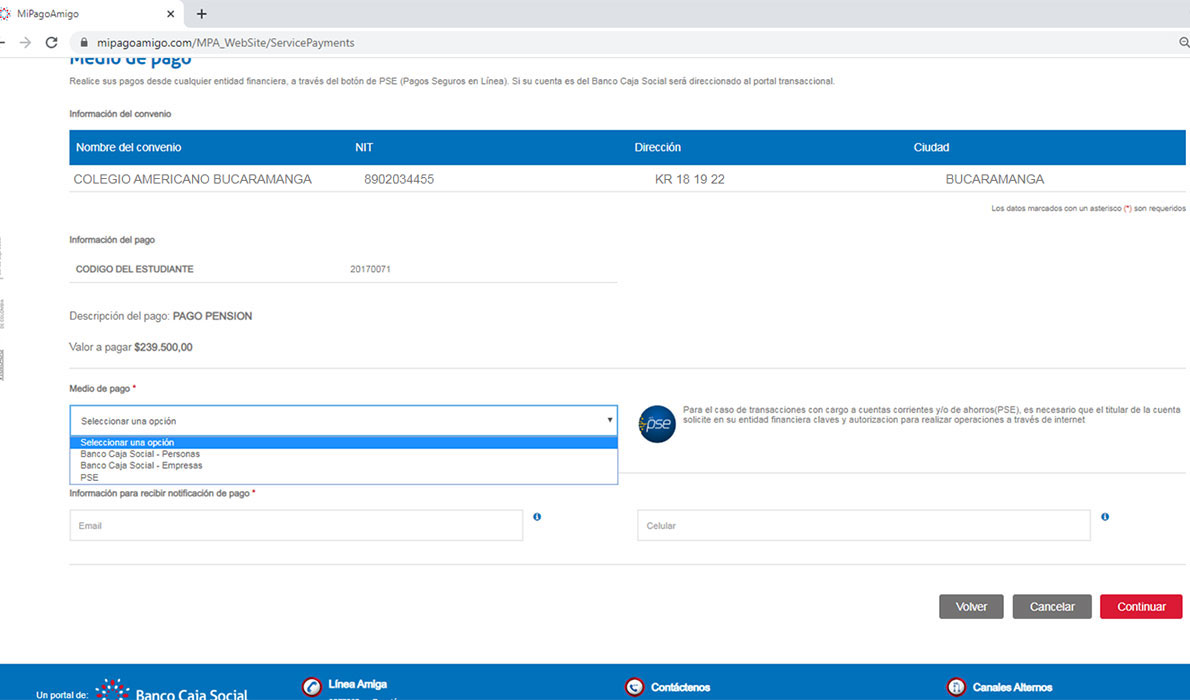Viewport: 1190px width, 700px height.
Task: Reload the page with the refresh icon
Action: 51,43
